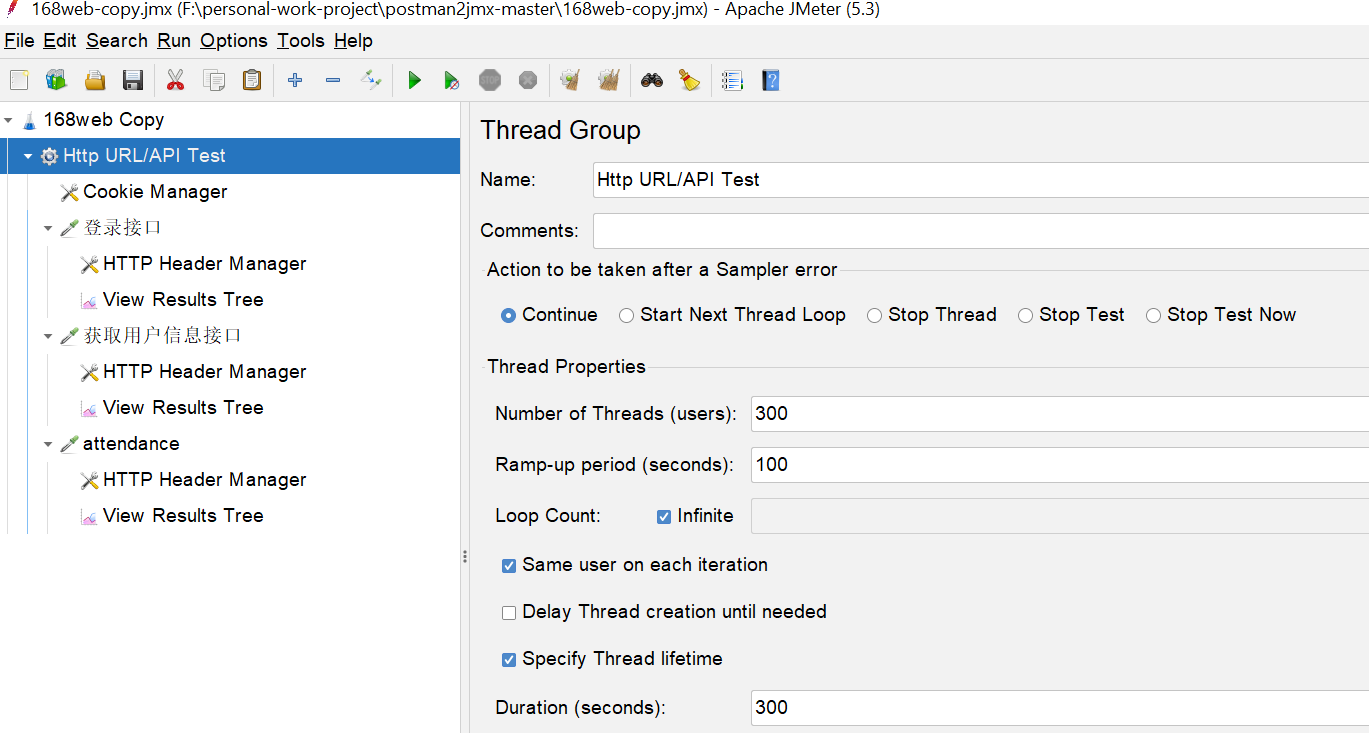Image resolution: width=1369 pixels, height=733 pixels.
Task: Select HTTP Header Manager under attendance
Action: pos(204,480)
